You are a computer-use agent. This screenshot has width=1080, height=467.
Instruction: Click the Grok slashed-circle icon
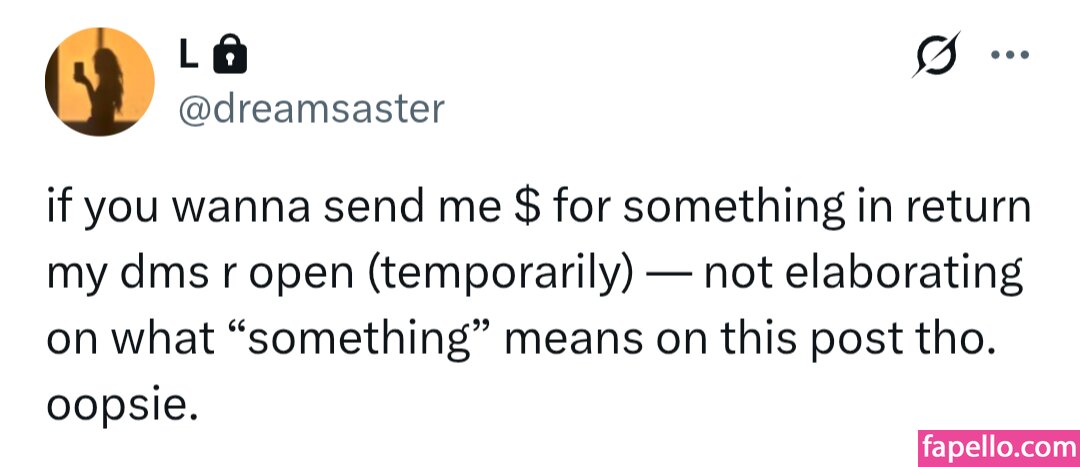[x=939, y=57]
